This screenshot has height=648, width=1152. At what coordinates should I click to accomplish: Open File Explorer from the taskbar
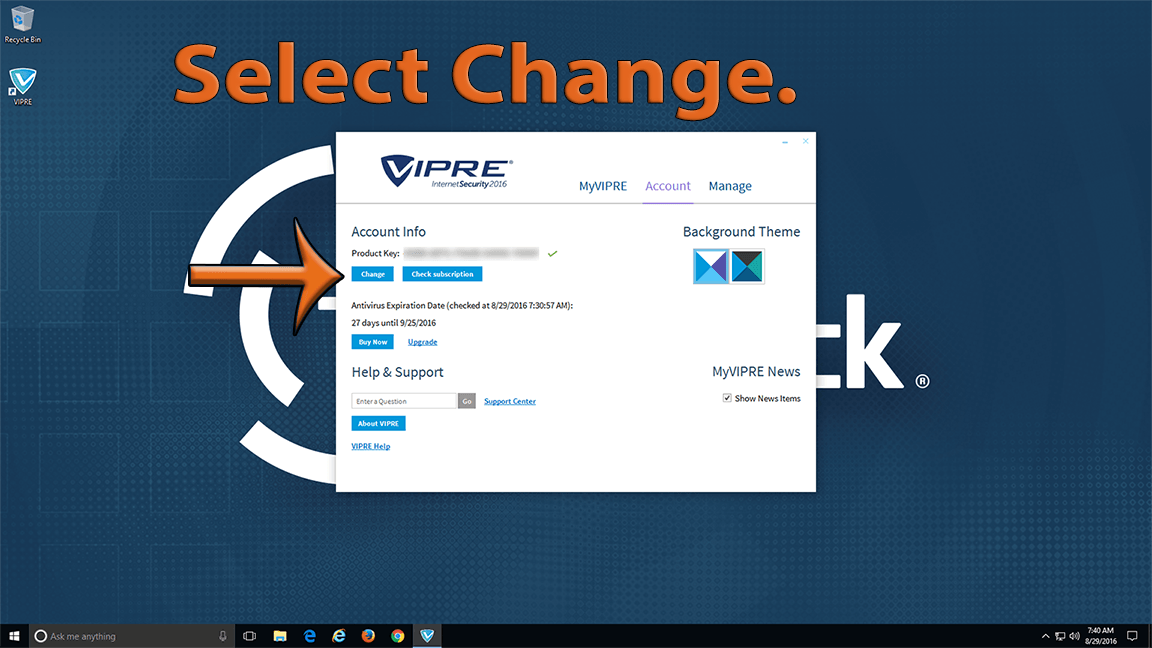280,636
